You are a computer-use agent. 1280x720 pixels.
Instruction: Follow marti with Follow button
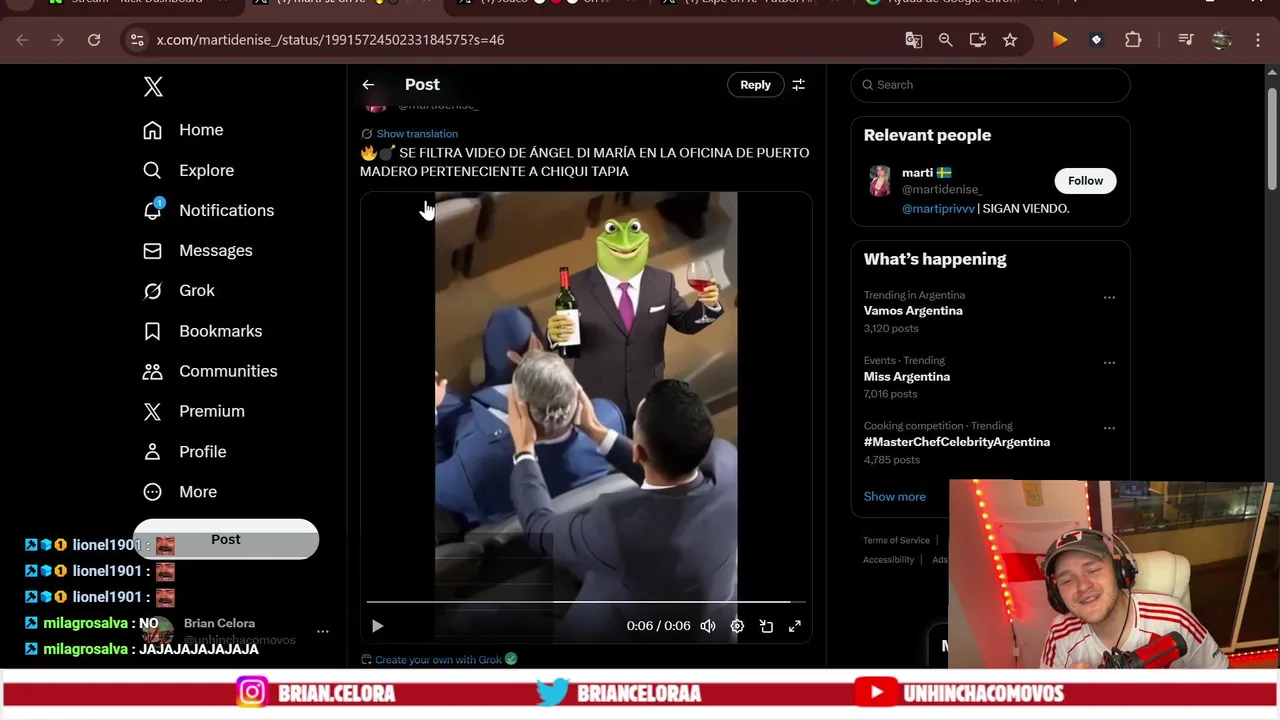[x=1085, y=181]
